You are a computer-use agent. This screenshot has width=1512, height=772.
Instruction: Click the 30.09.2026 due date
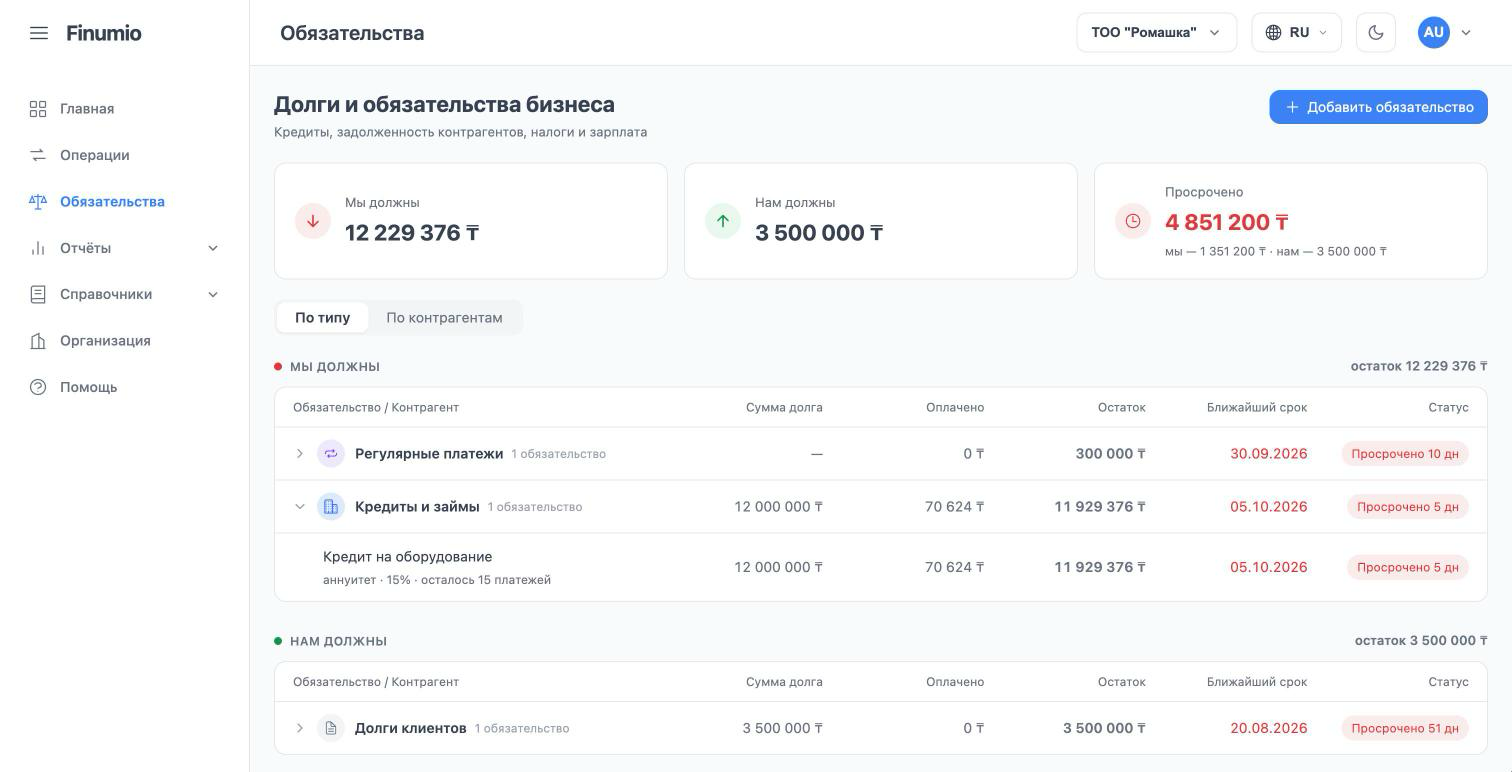pyautogui.click(x=1269, y=454)
